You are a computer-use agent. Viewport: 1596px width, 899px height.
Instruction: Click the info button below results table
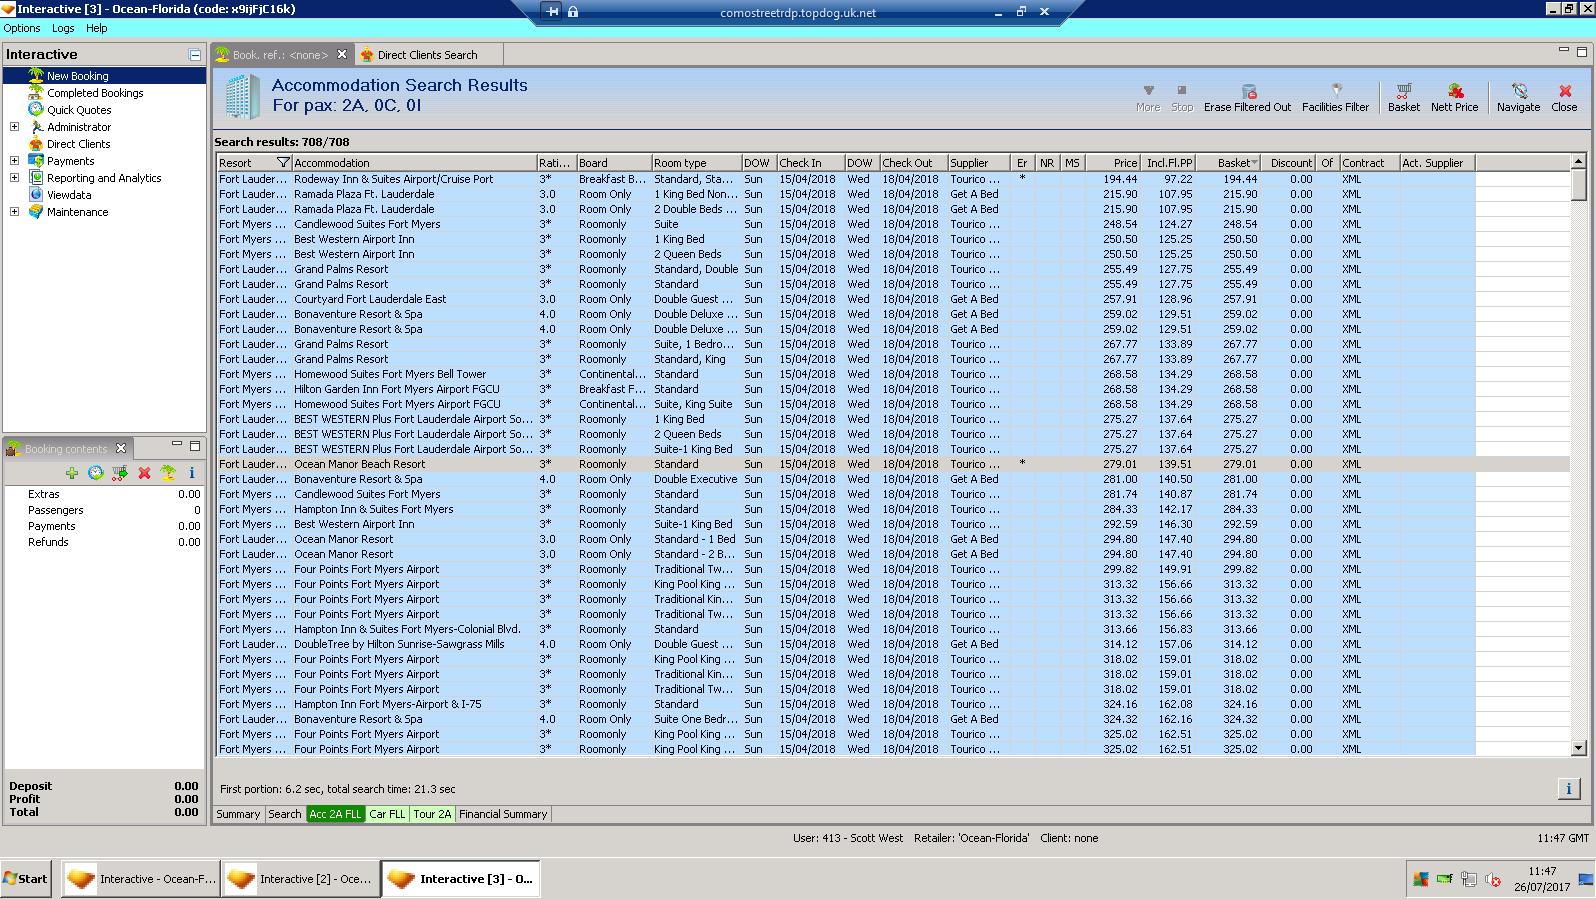pos(1568,789)
